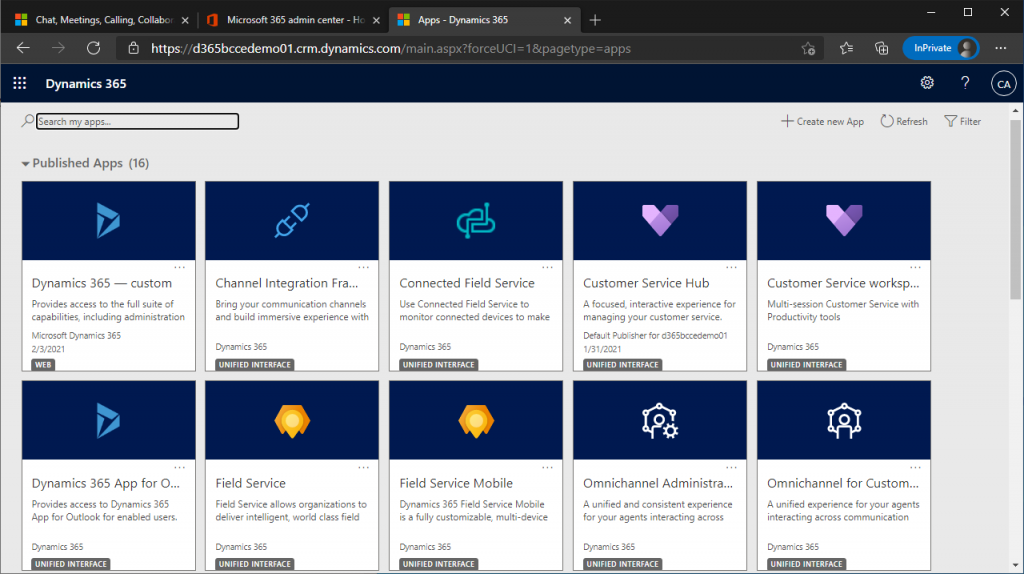Image resolution: width=1024 pixels, height=574 pixels.
Task: Switch to the Chat, Meetings, Calling browser tab
Action: pos(103,20)
